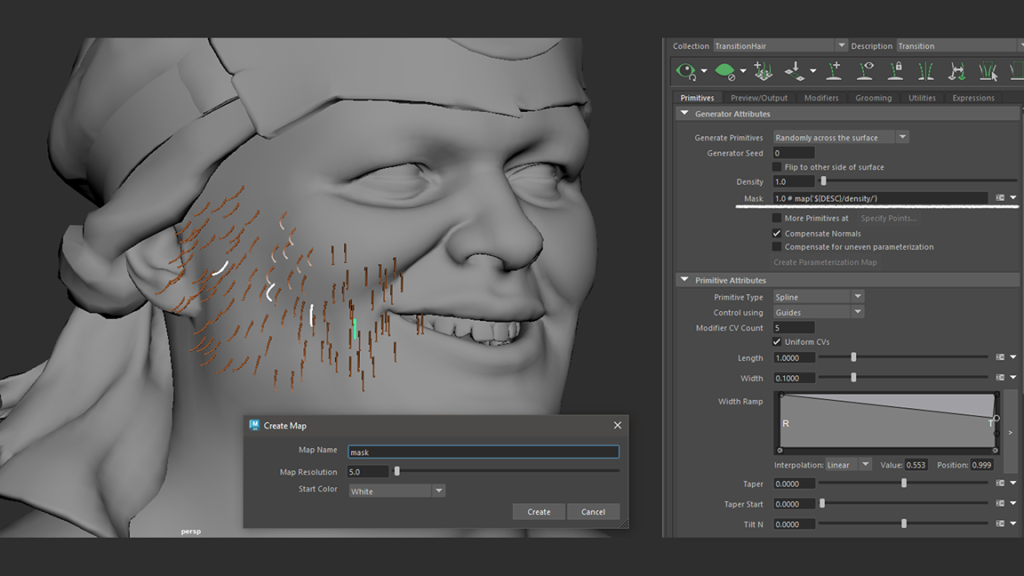Viewport: 1024px width, 576px height.
Task: Click the clear preview leaf icon
Action: pyautogui.click(x=724, y=71)
